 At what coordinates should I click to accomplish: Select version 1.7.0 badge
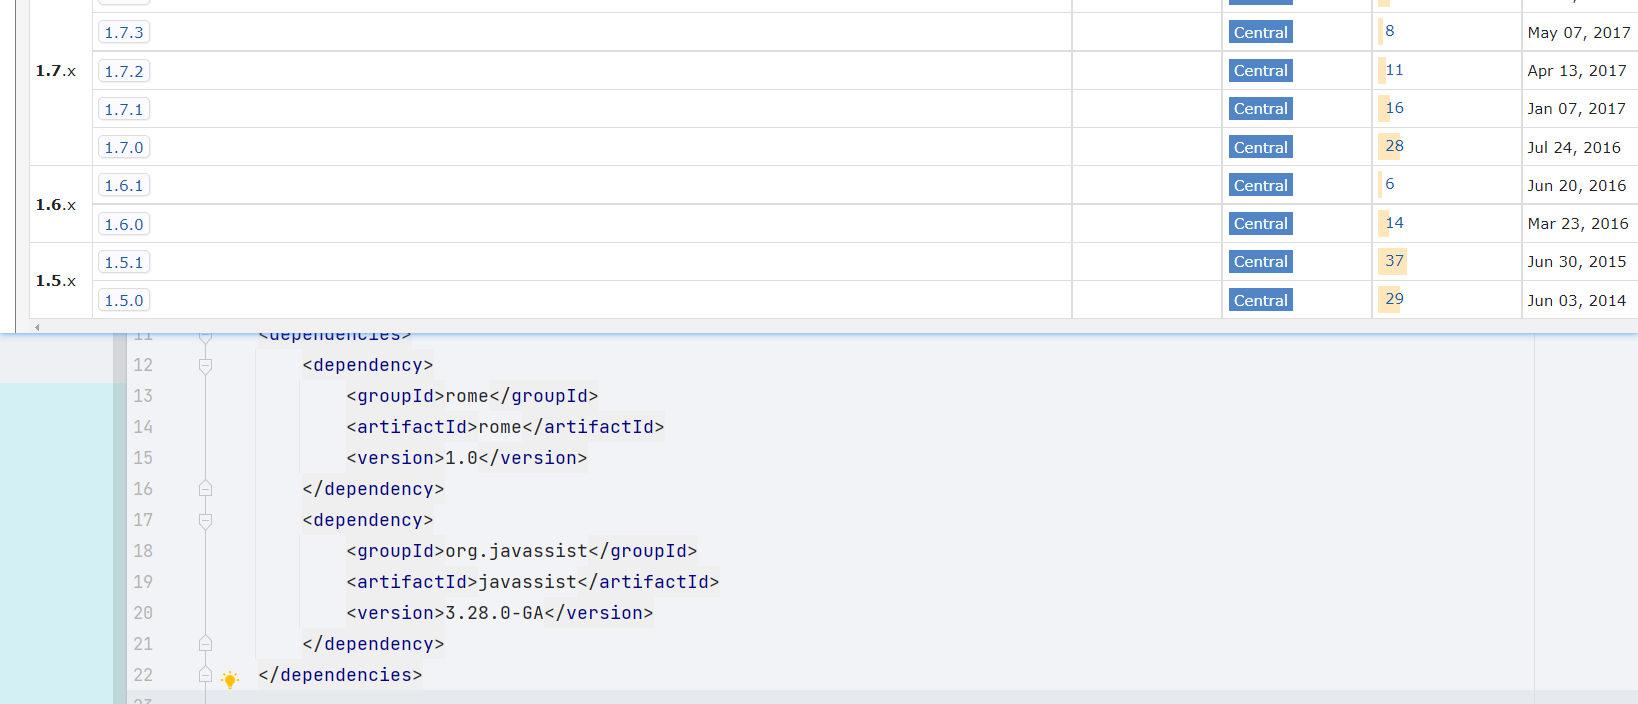(x=124, y=147)
